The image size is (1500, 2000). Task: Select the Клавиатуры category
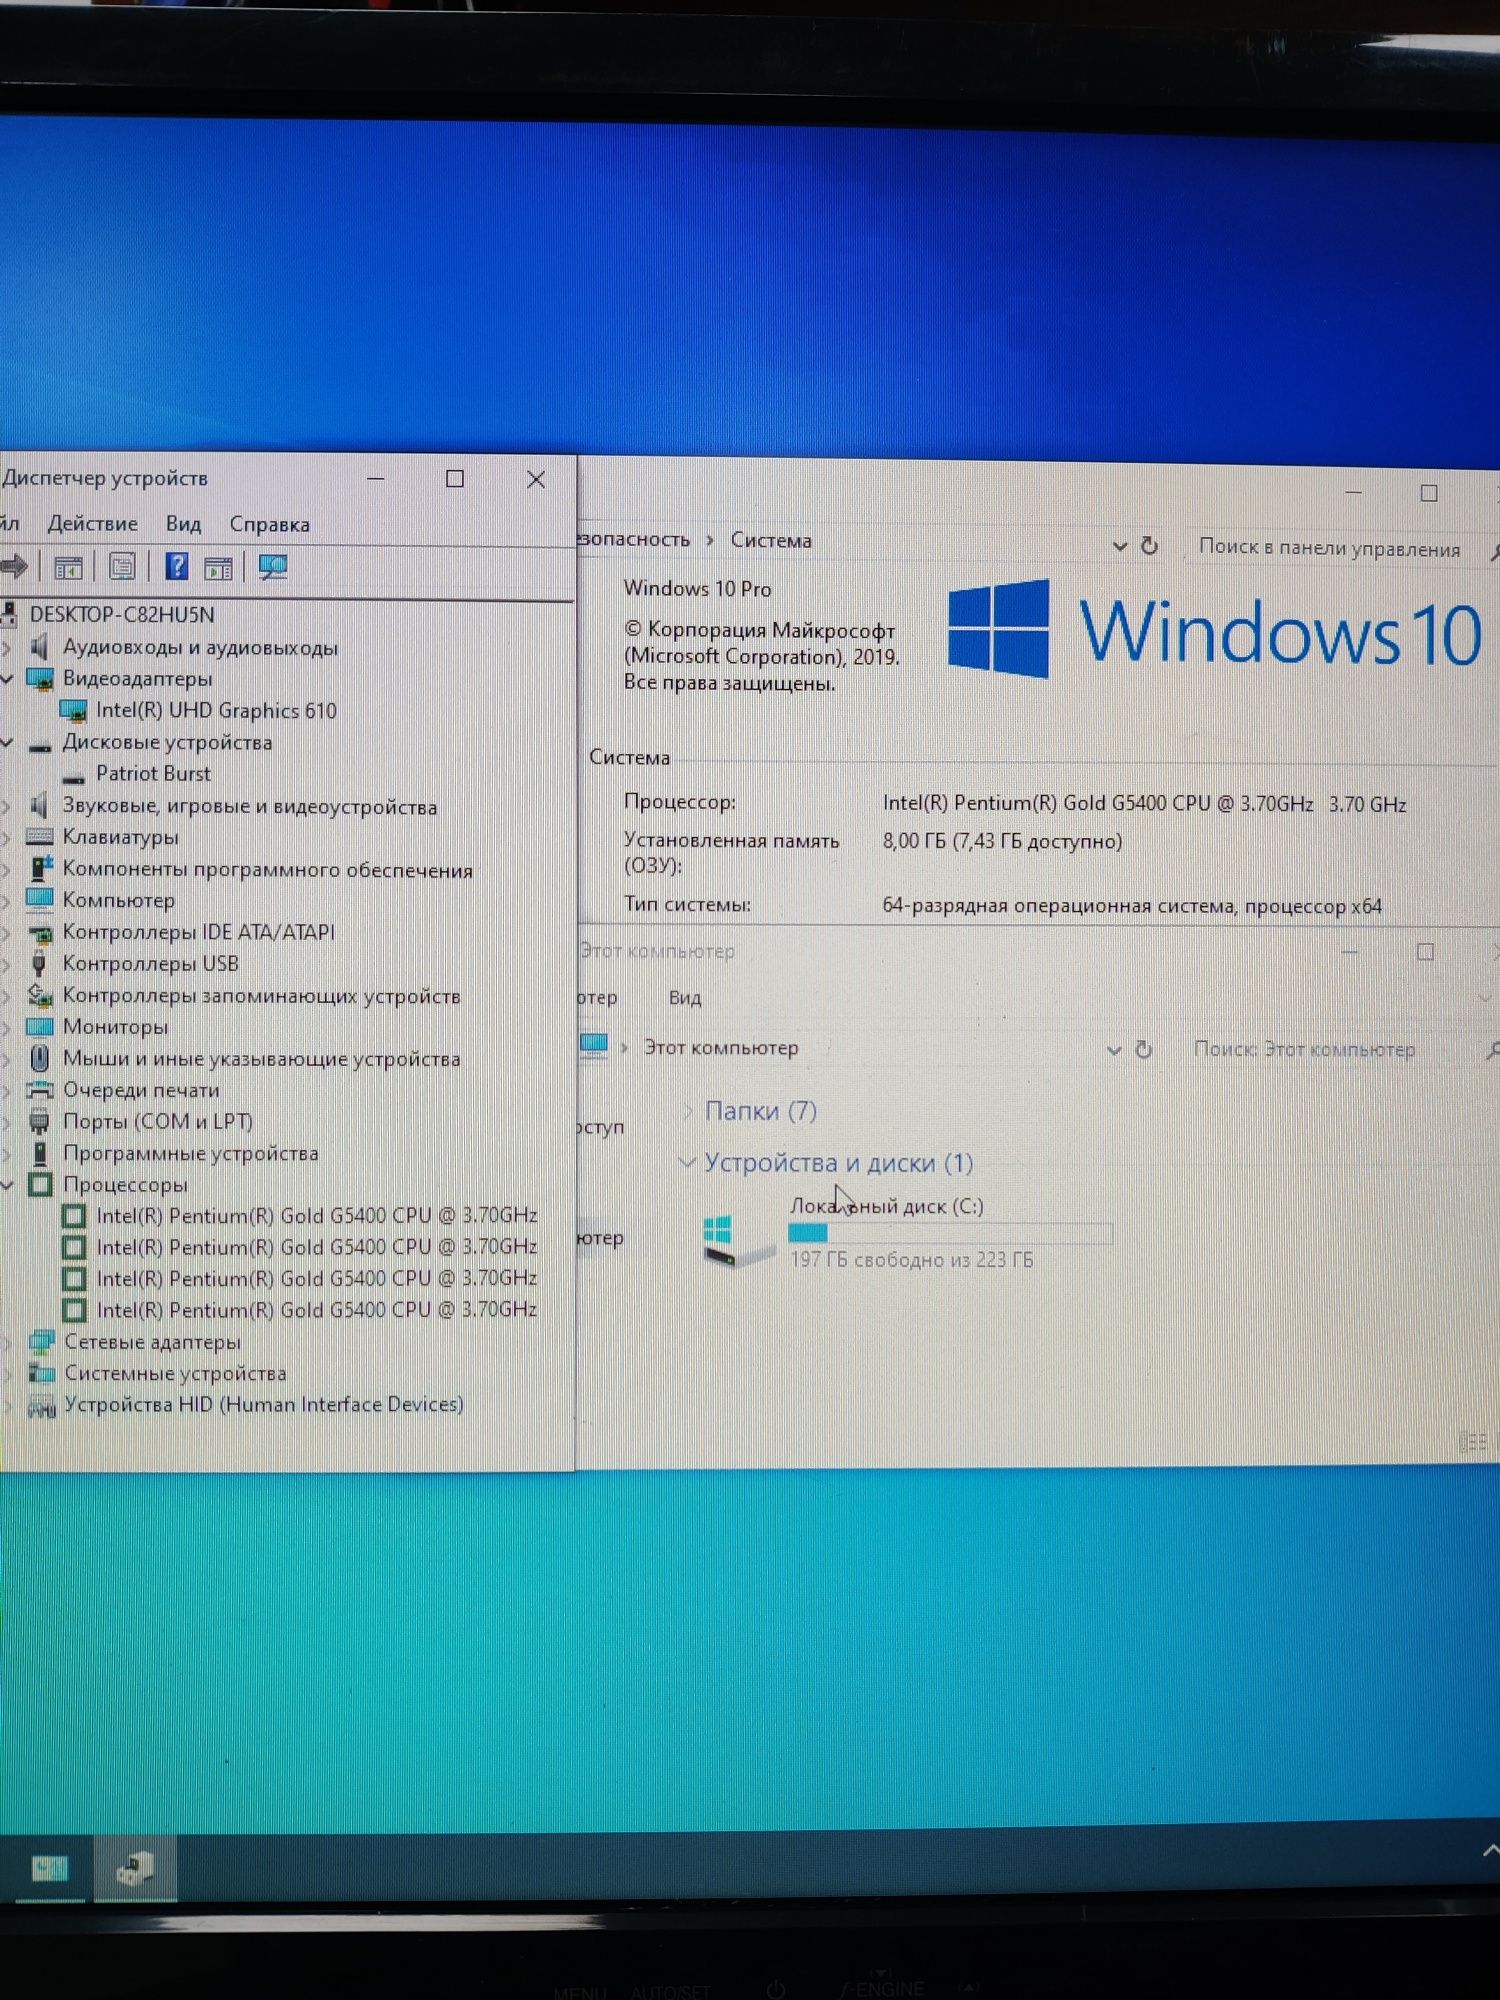pos(120,836)
